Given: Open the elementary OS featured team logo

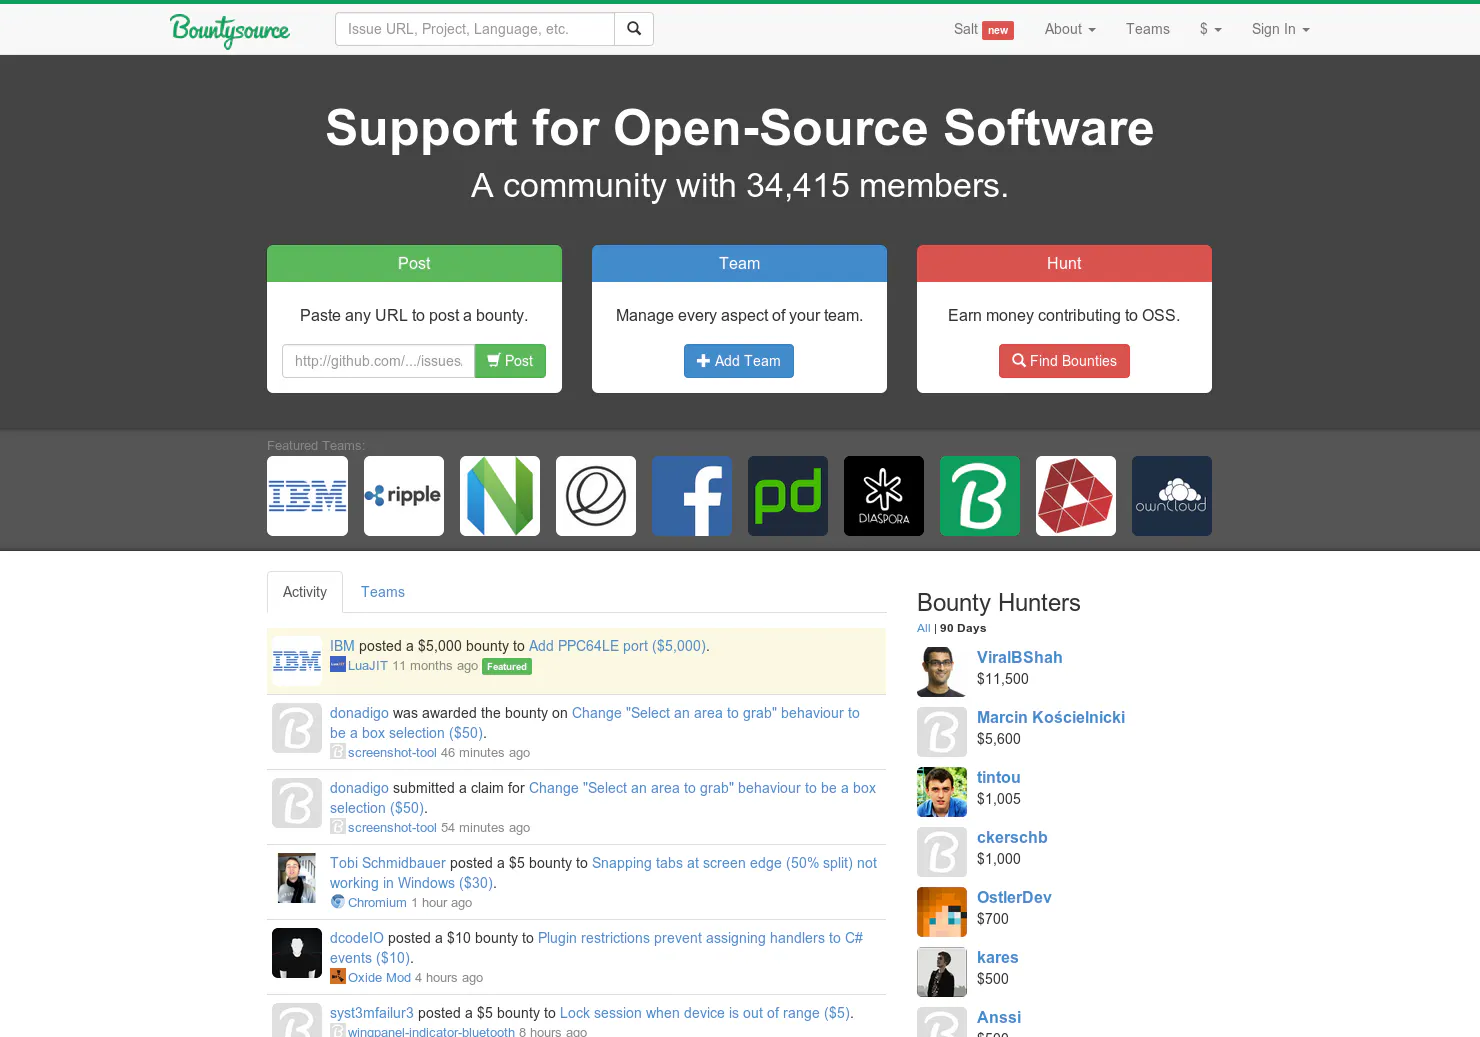Looking at the screenshot, I should point(596,496).
